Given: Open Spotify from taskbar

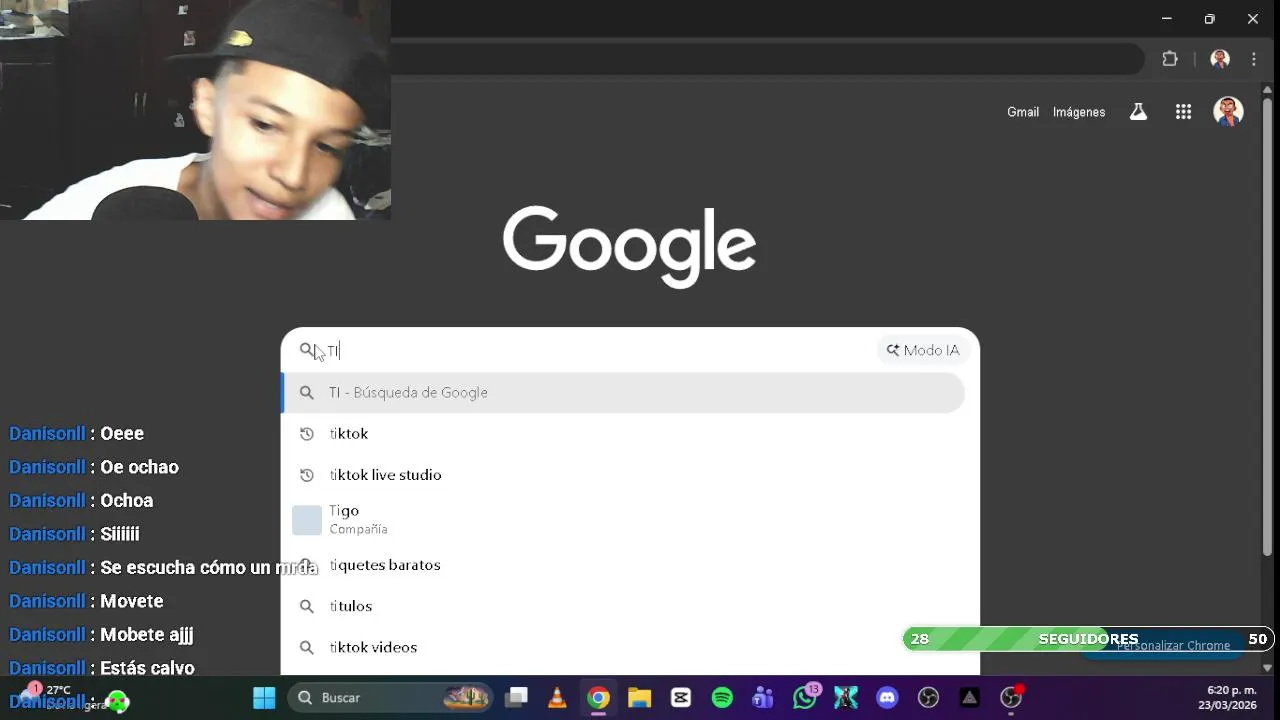Looking at the screenshot, I should pos(722,698).
